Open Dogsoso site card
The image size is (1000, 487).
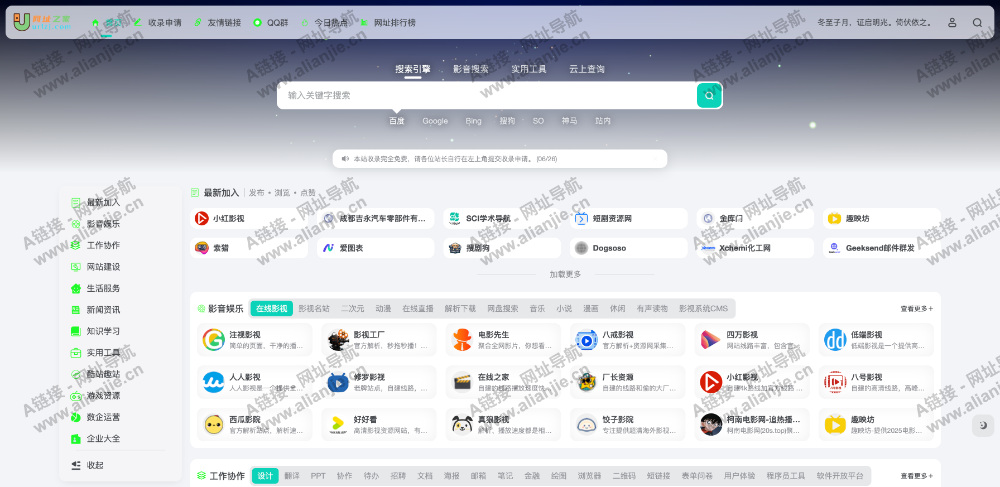coord(629,248)
